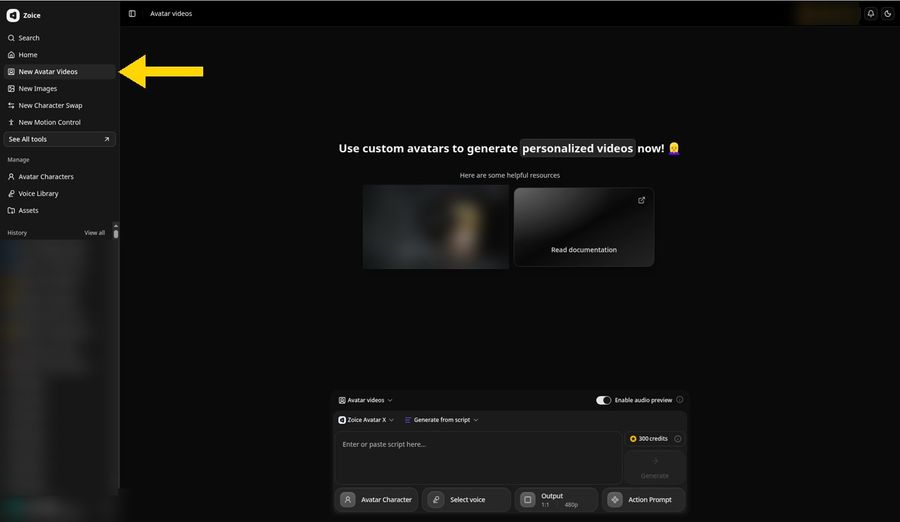This screenshot has height=522, width=900.
Task: Click info icon beside Enable audio preview
Action: 680,400
